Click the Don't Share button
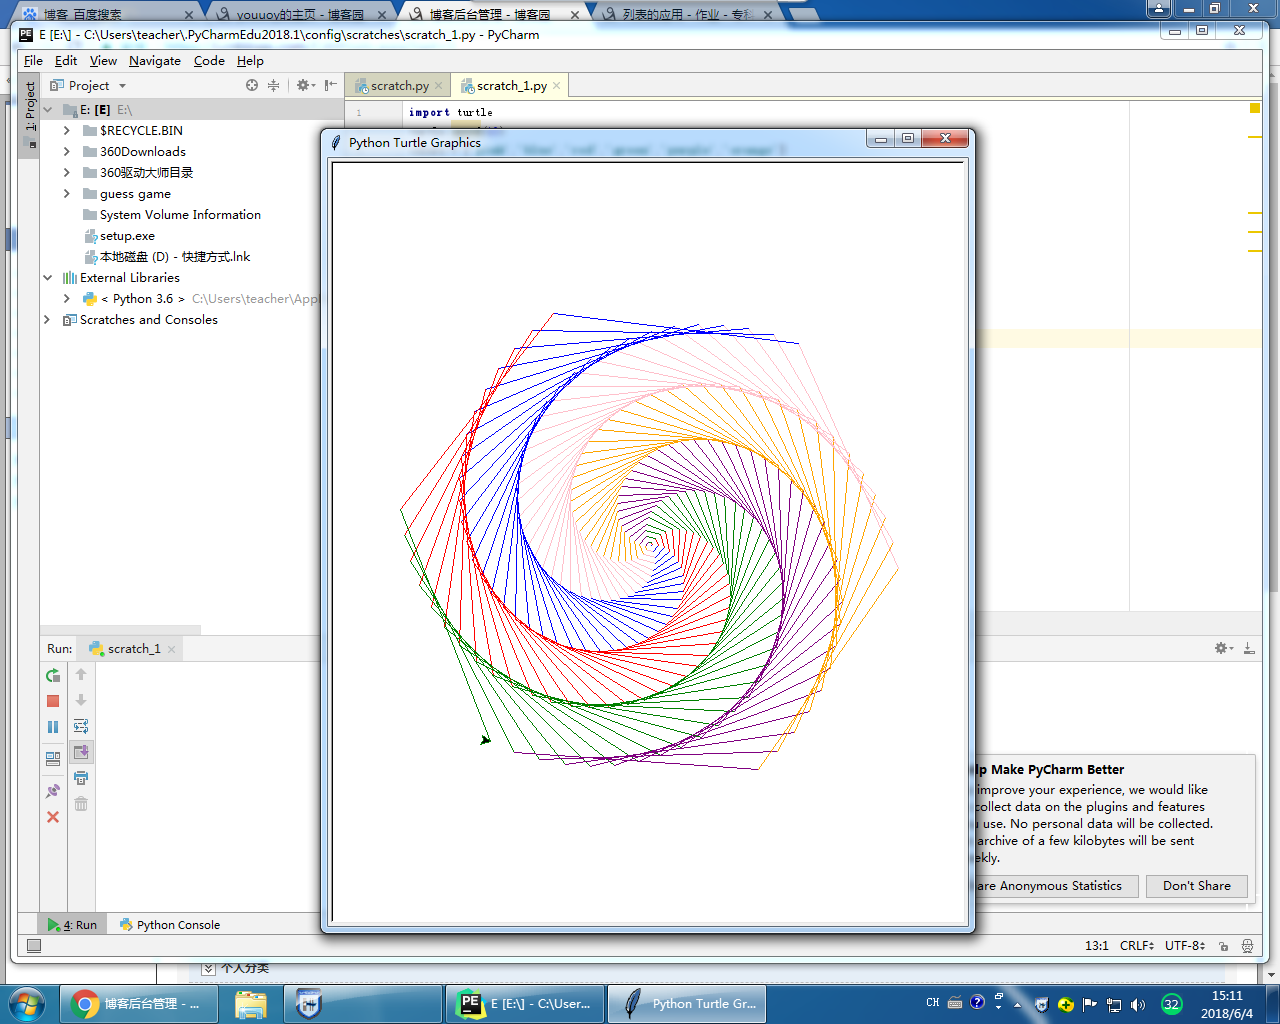 click(1196, 886)
